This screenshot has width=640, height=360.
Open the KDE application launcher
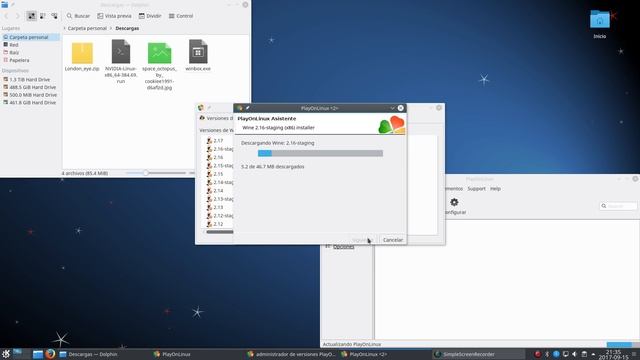pos(6,354)
